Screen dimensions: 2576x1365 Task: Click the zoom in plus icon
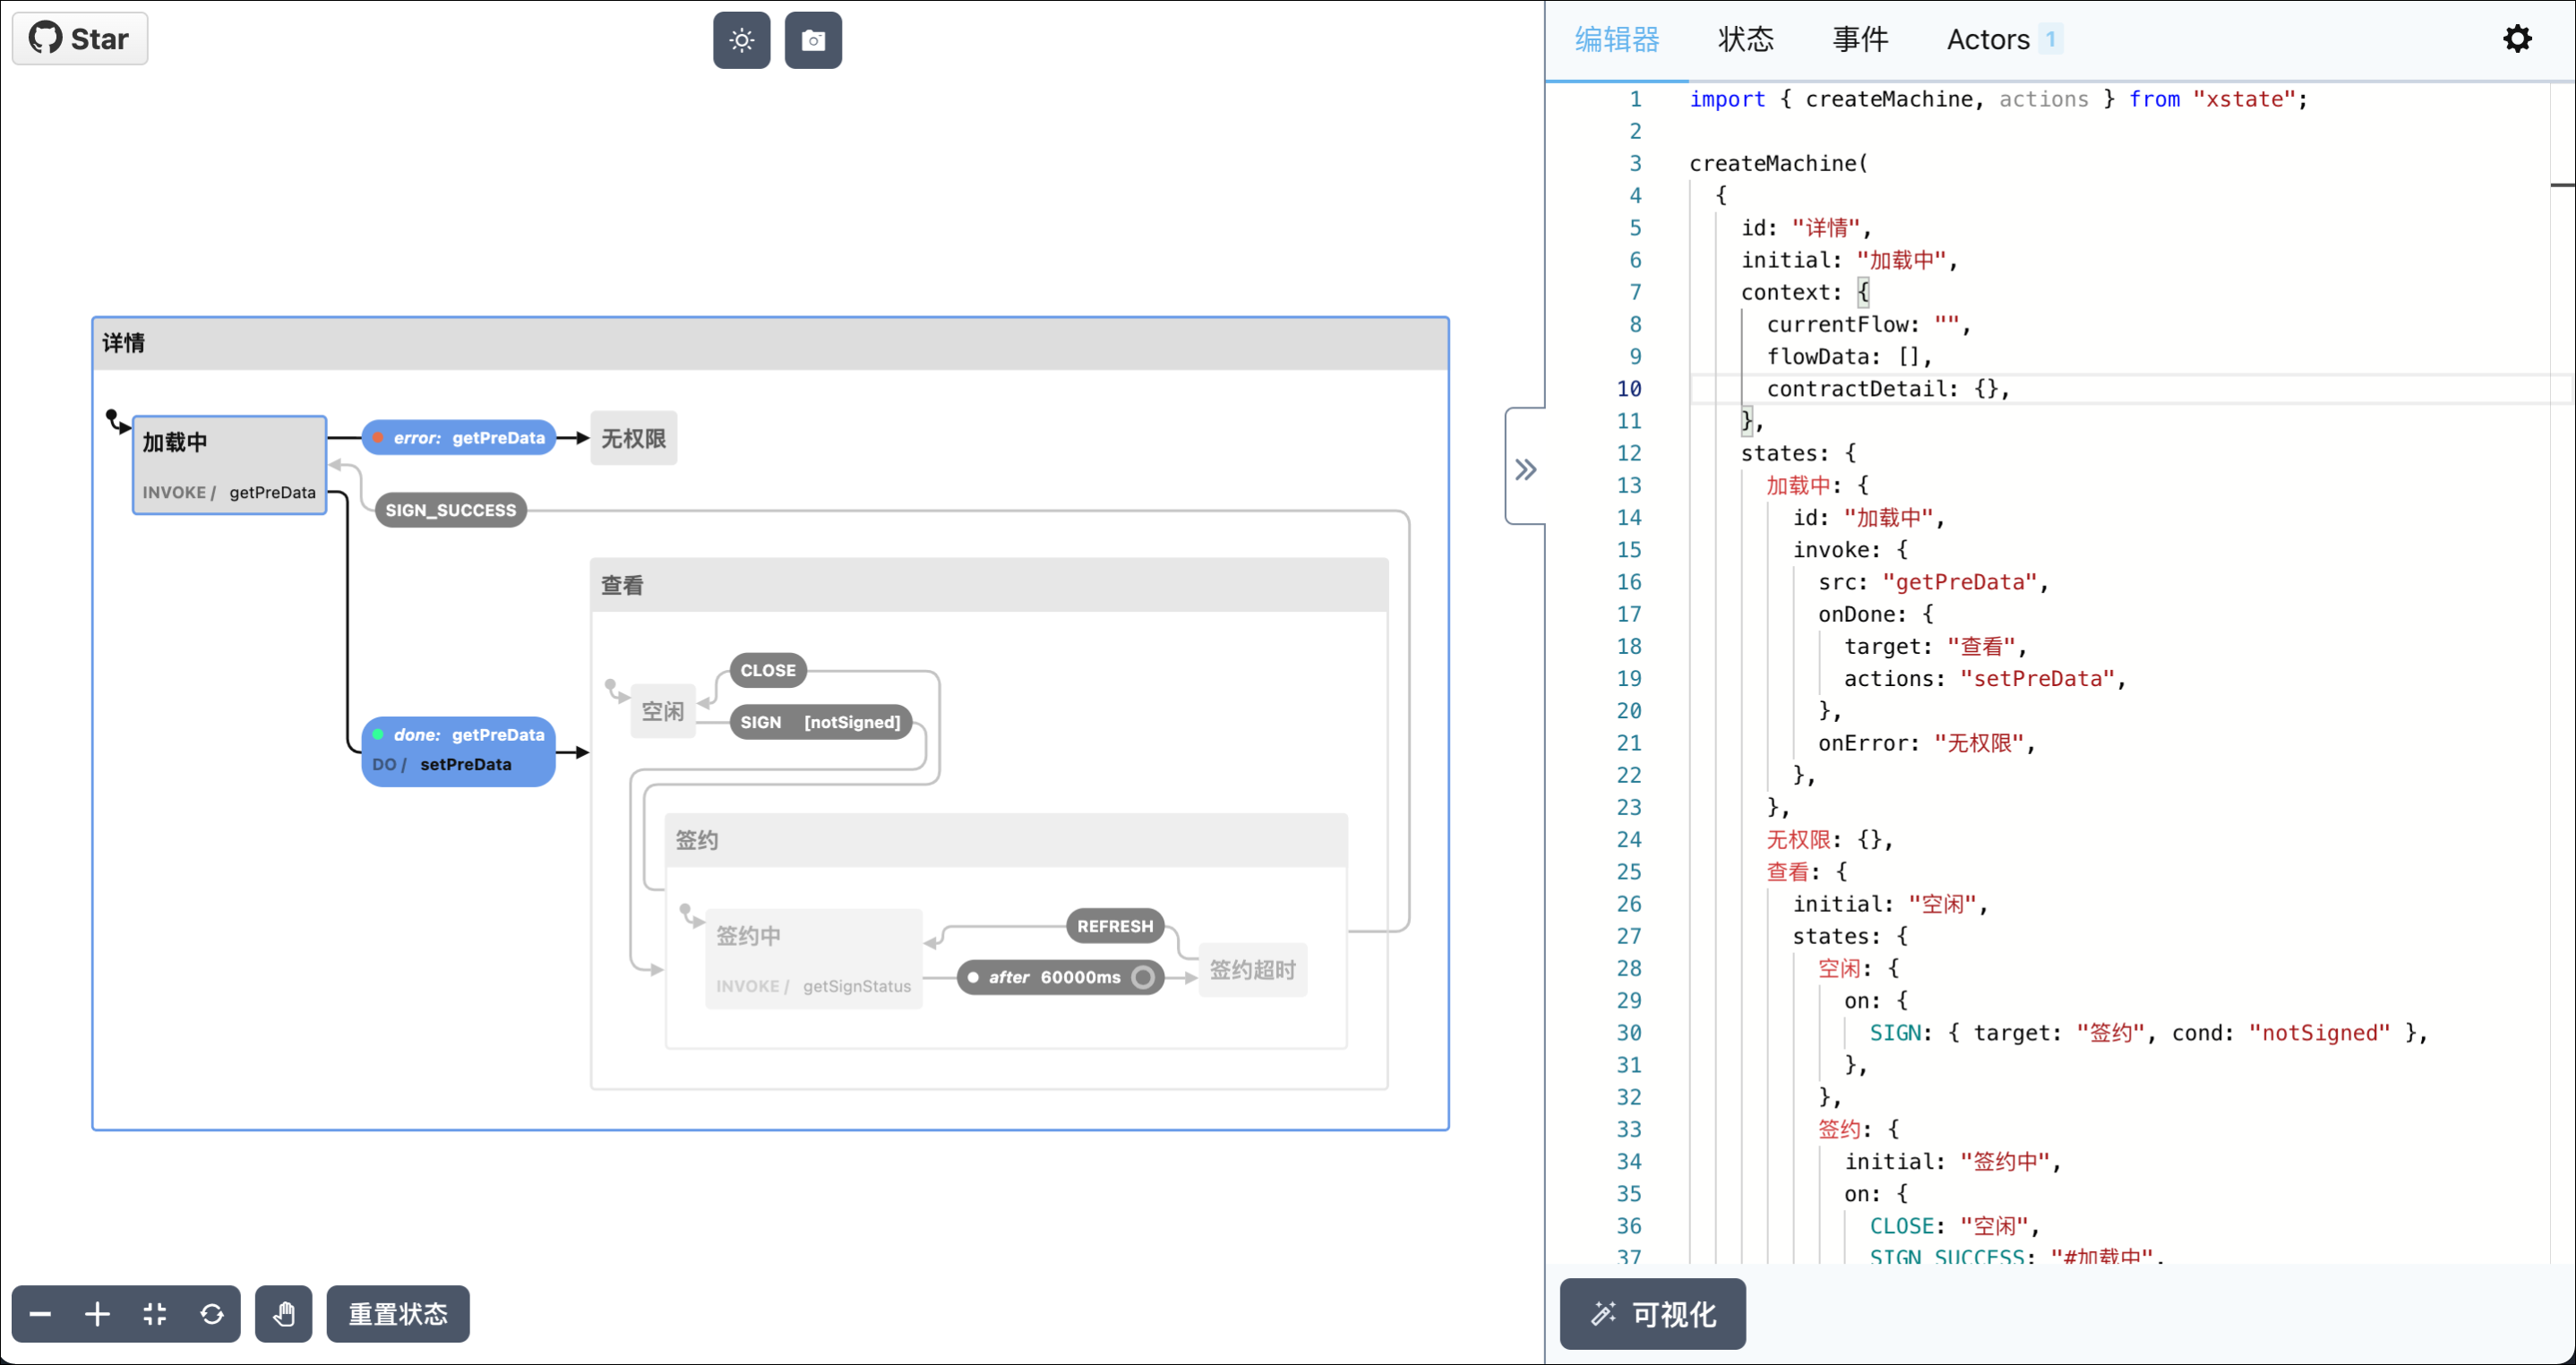[97, 1313]
